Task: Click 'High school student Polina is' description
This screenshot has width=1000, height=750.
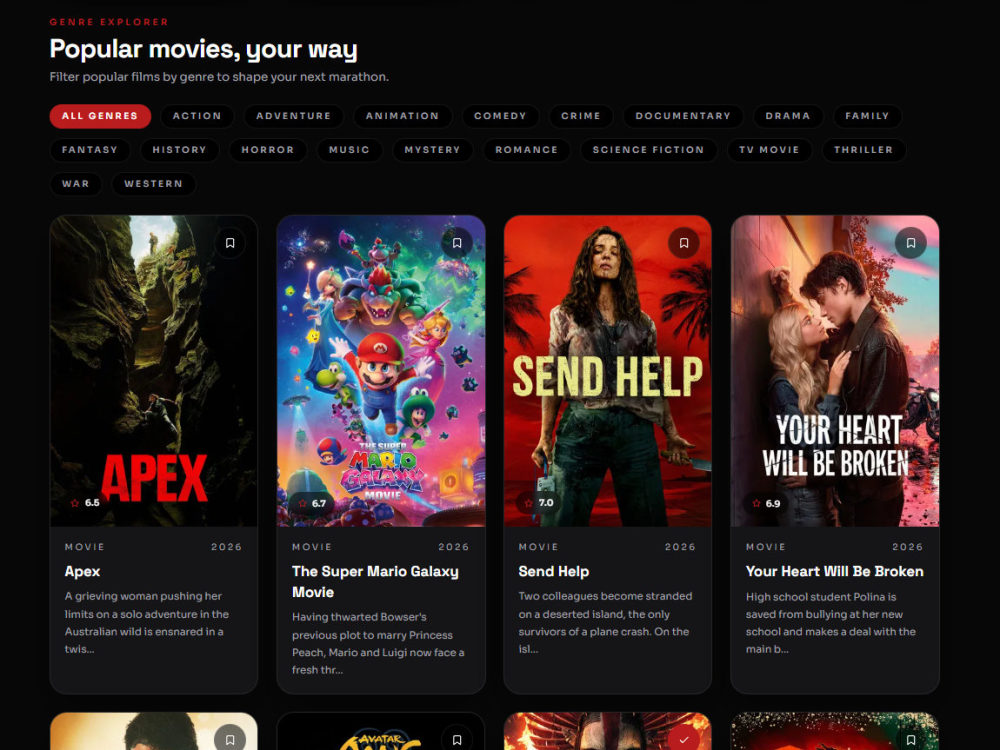Action: [831, 622]
